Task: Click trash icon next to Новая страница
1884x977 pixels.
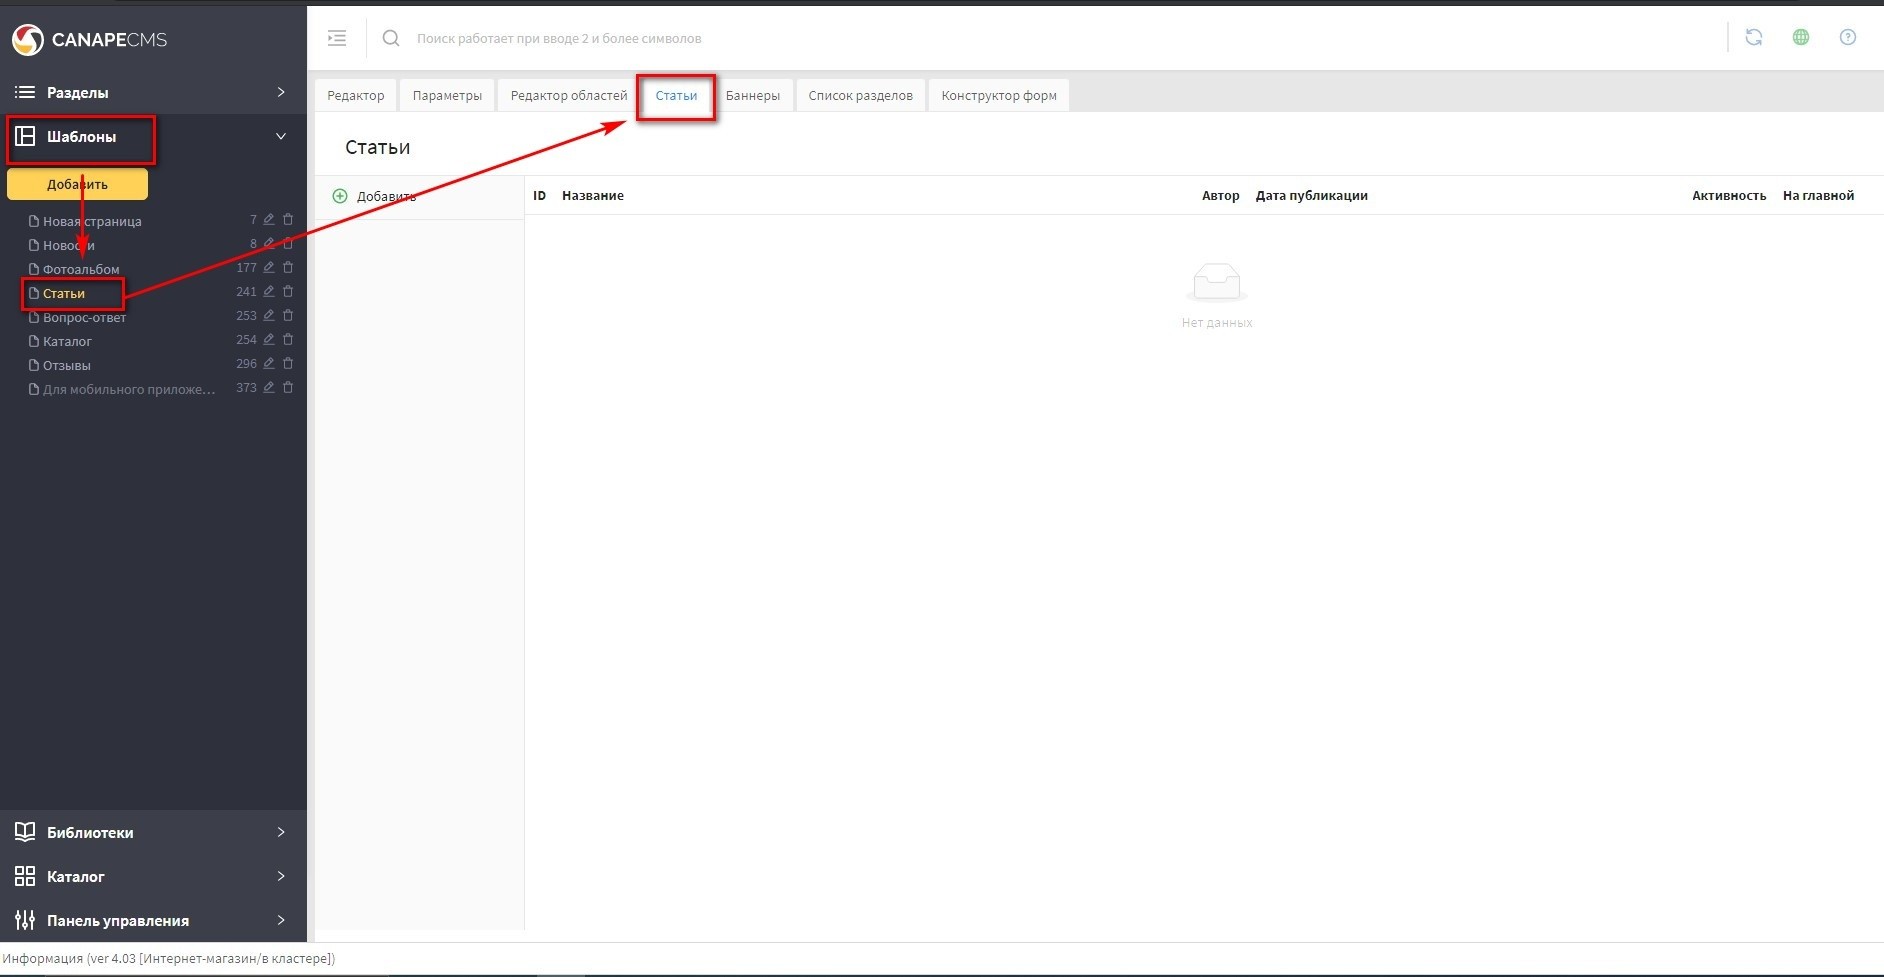Action: pyautogui.click(x=288, y=220)
